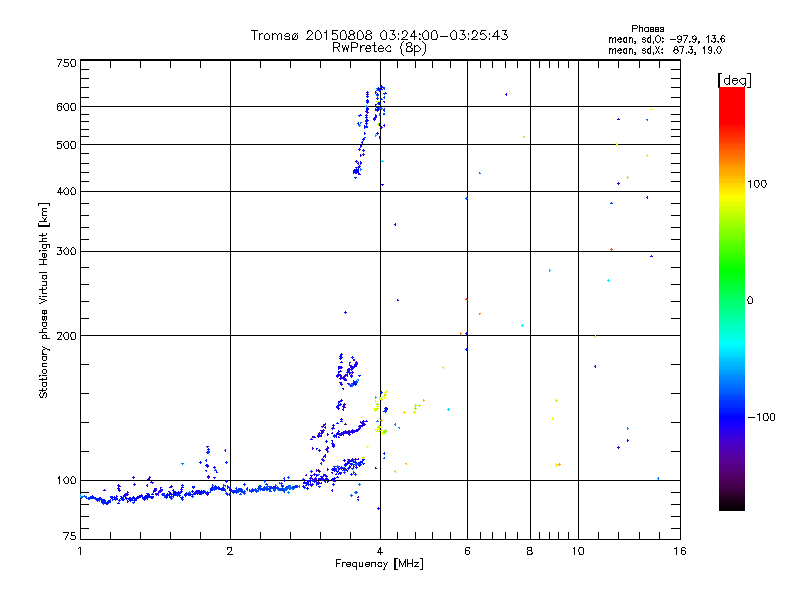Click the rainbow phase color bar legend
Viewport: 800px width, 600px height.
coord(732,299)
